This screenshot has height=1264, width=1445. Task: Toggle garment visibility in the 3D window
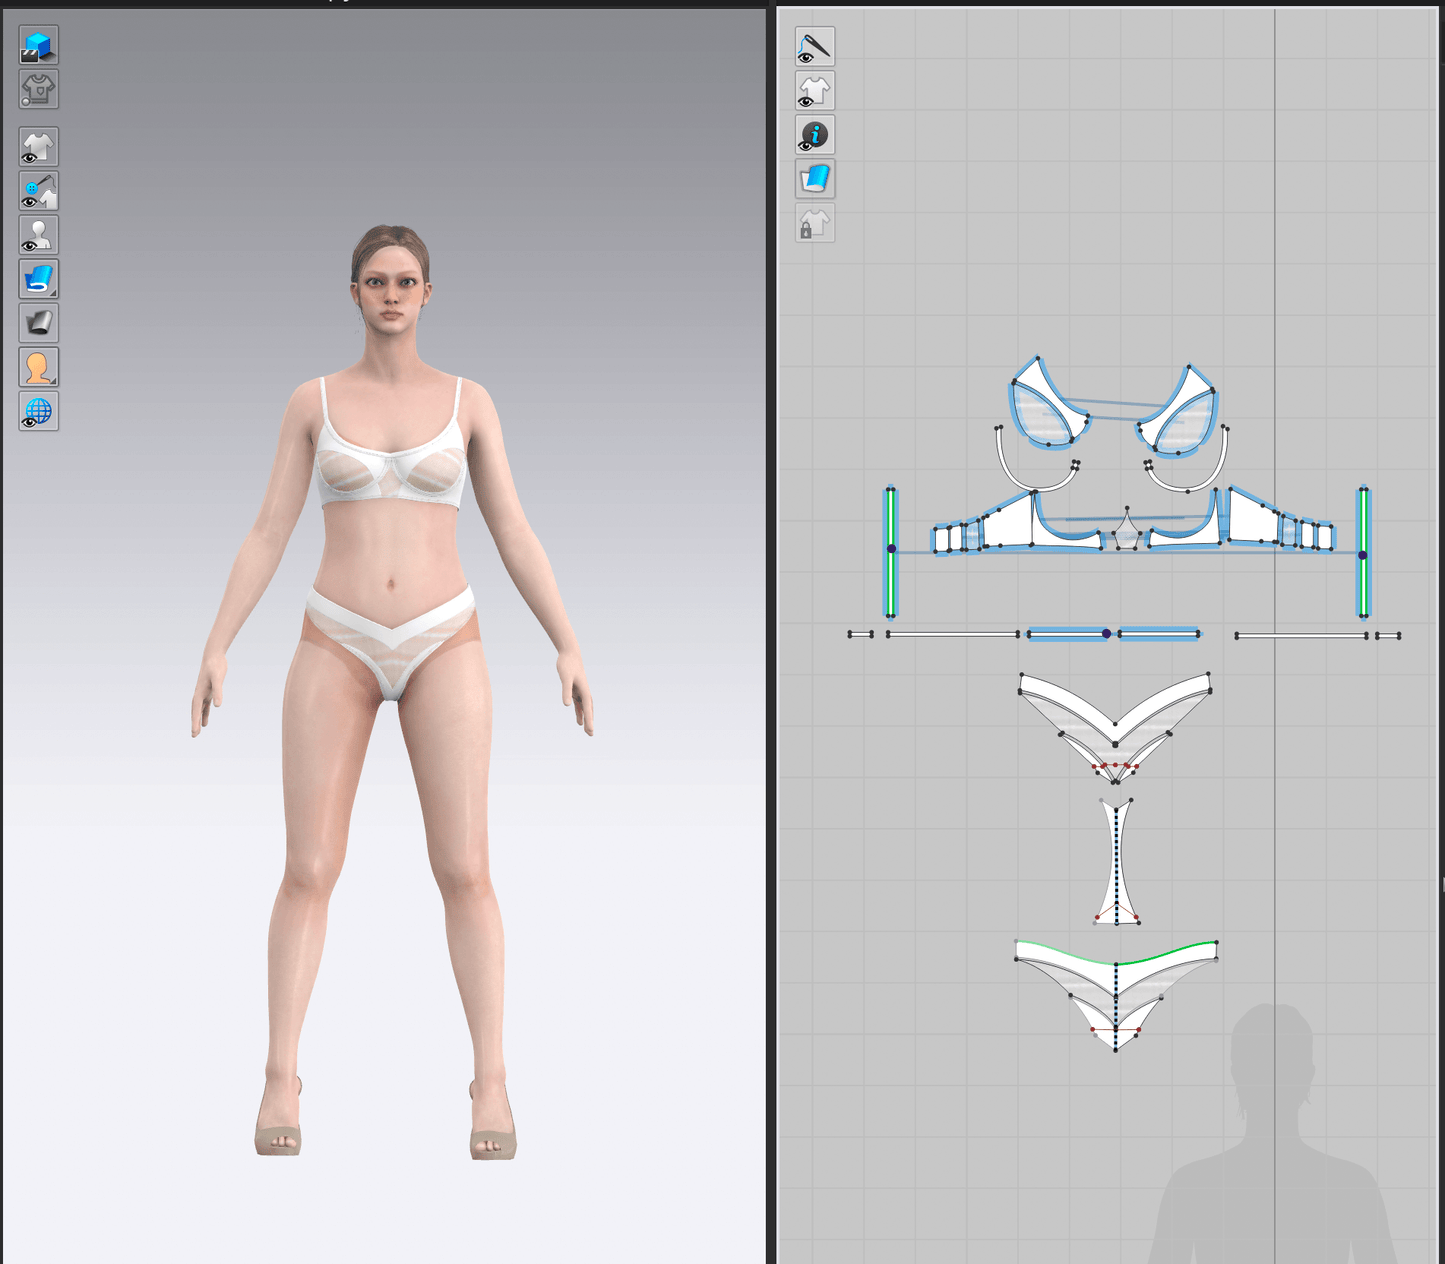(x=39, y=147)
